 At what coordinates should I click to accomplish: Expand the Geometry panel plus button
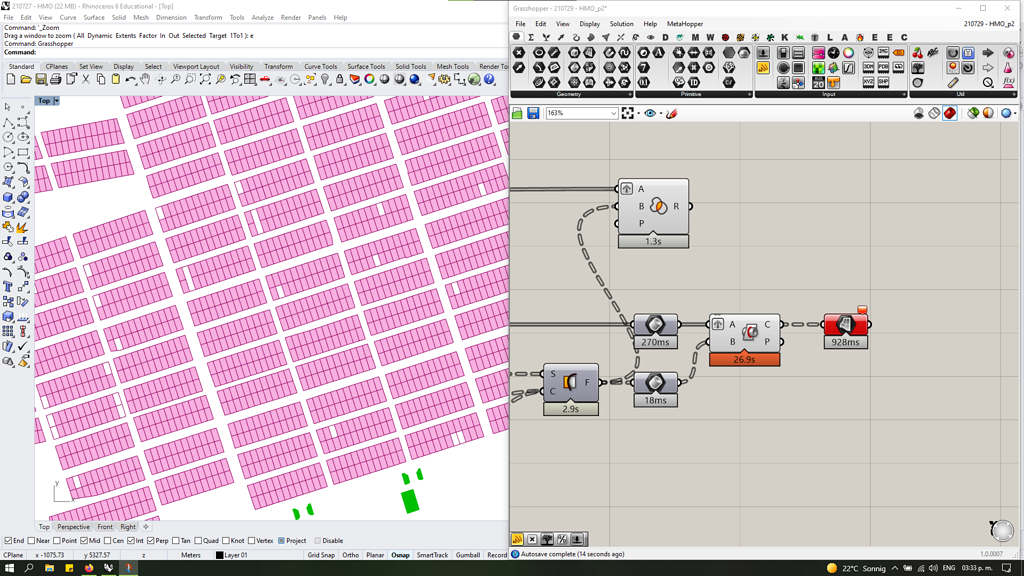coord(631,95)
